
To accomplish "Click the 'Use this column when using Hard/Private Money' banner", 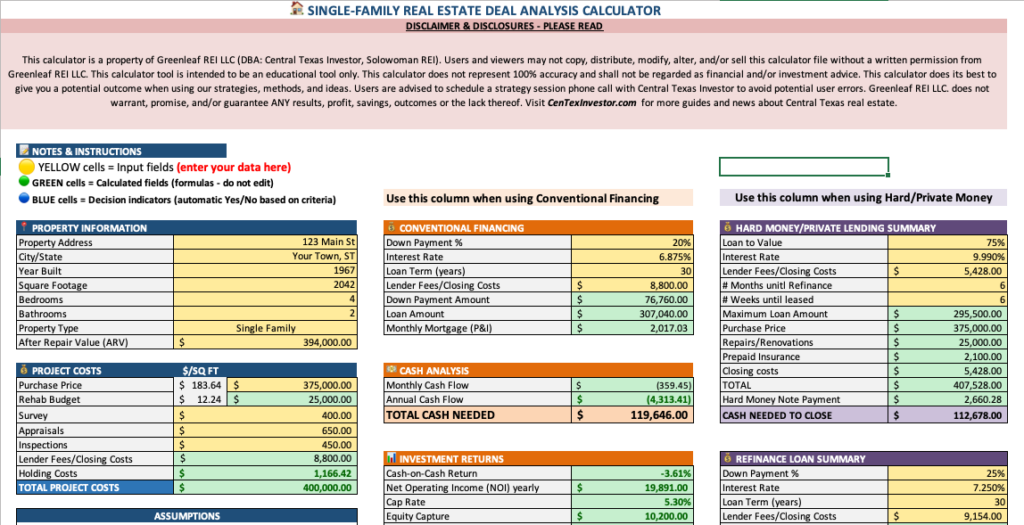I will tap(863, 198).
